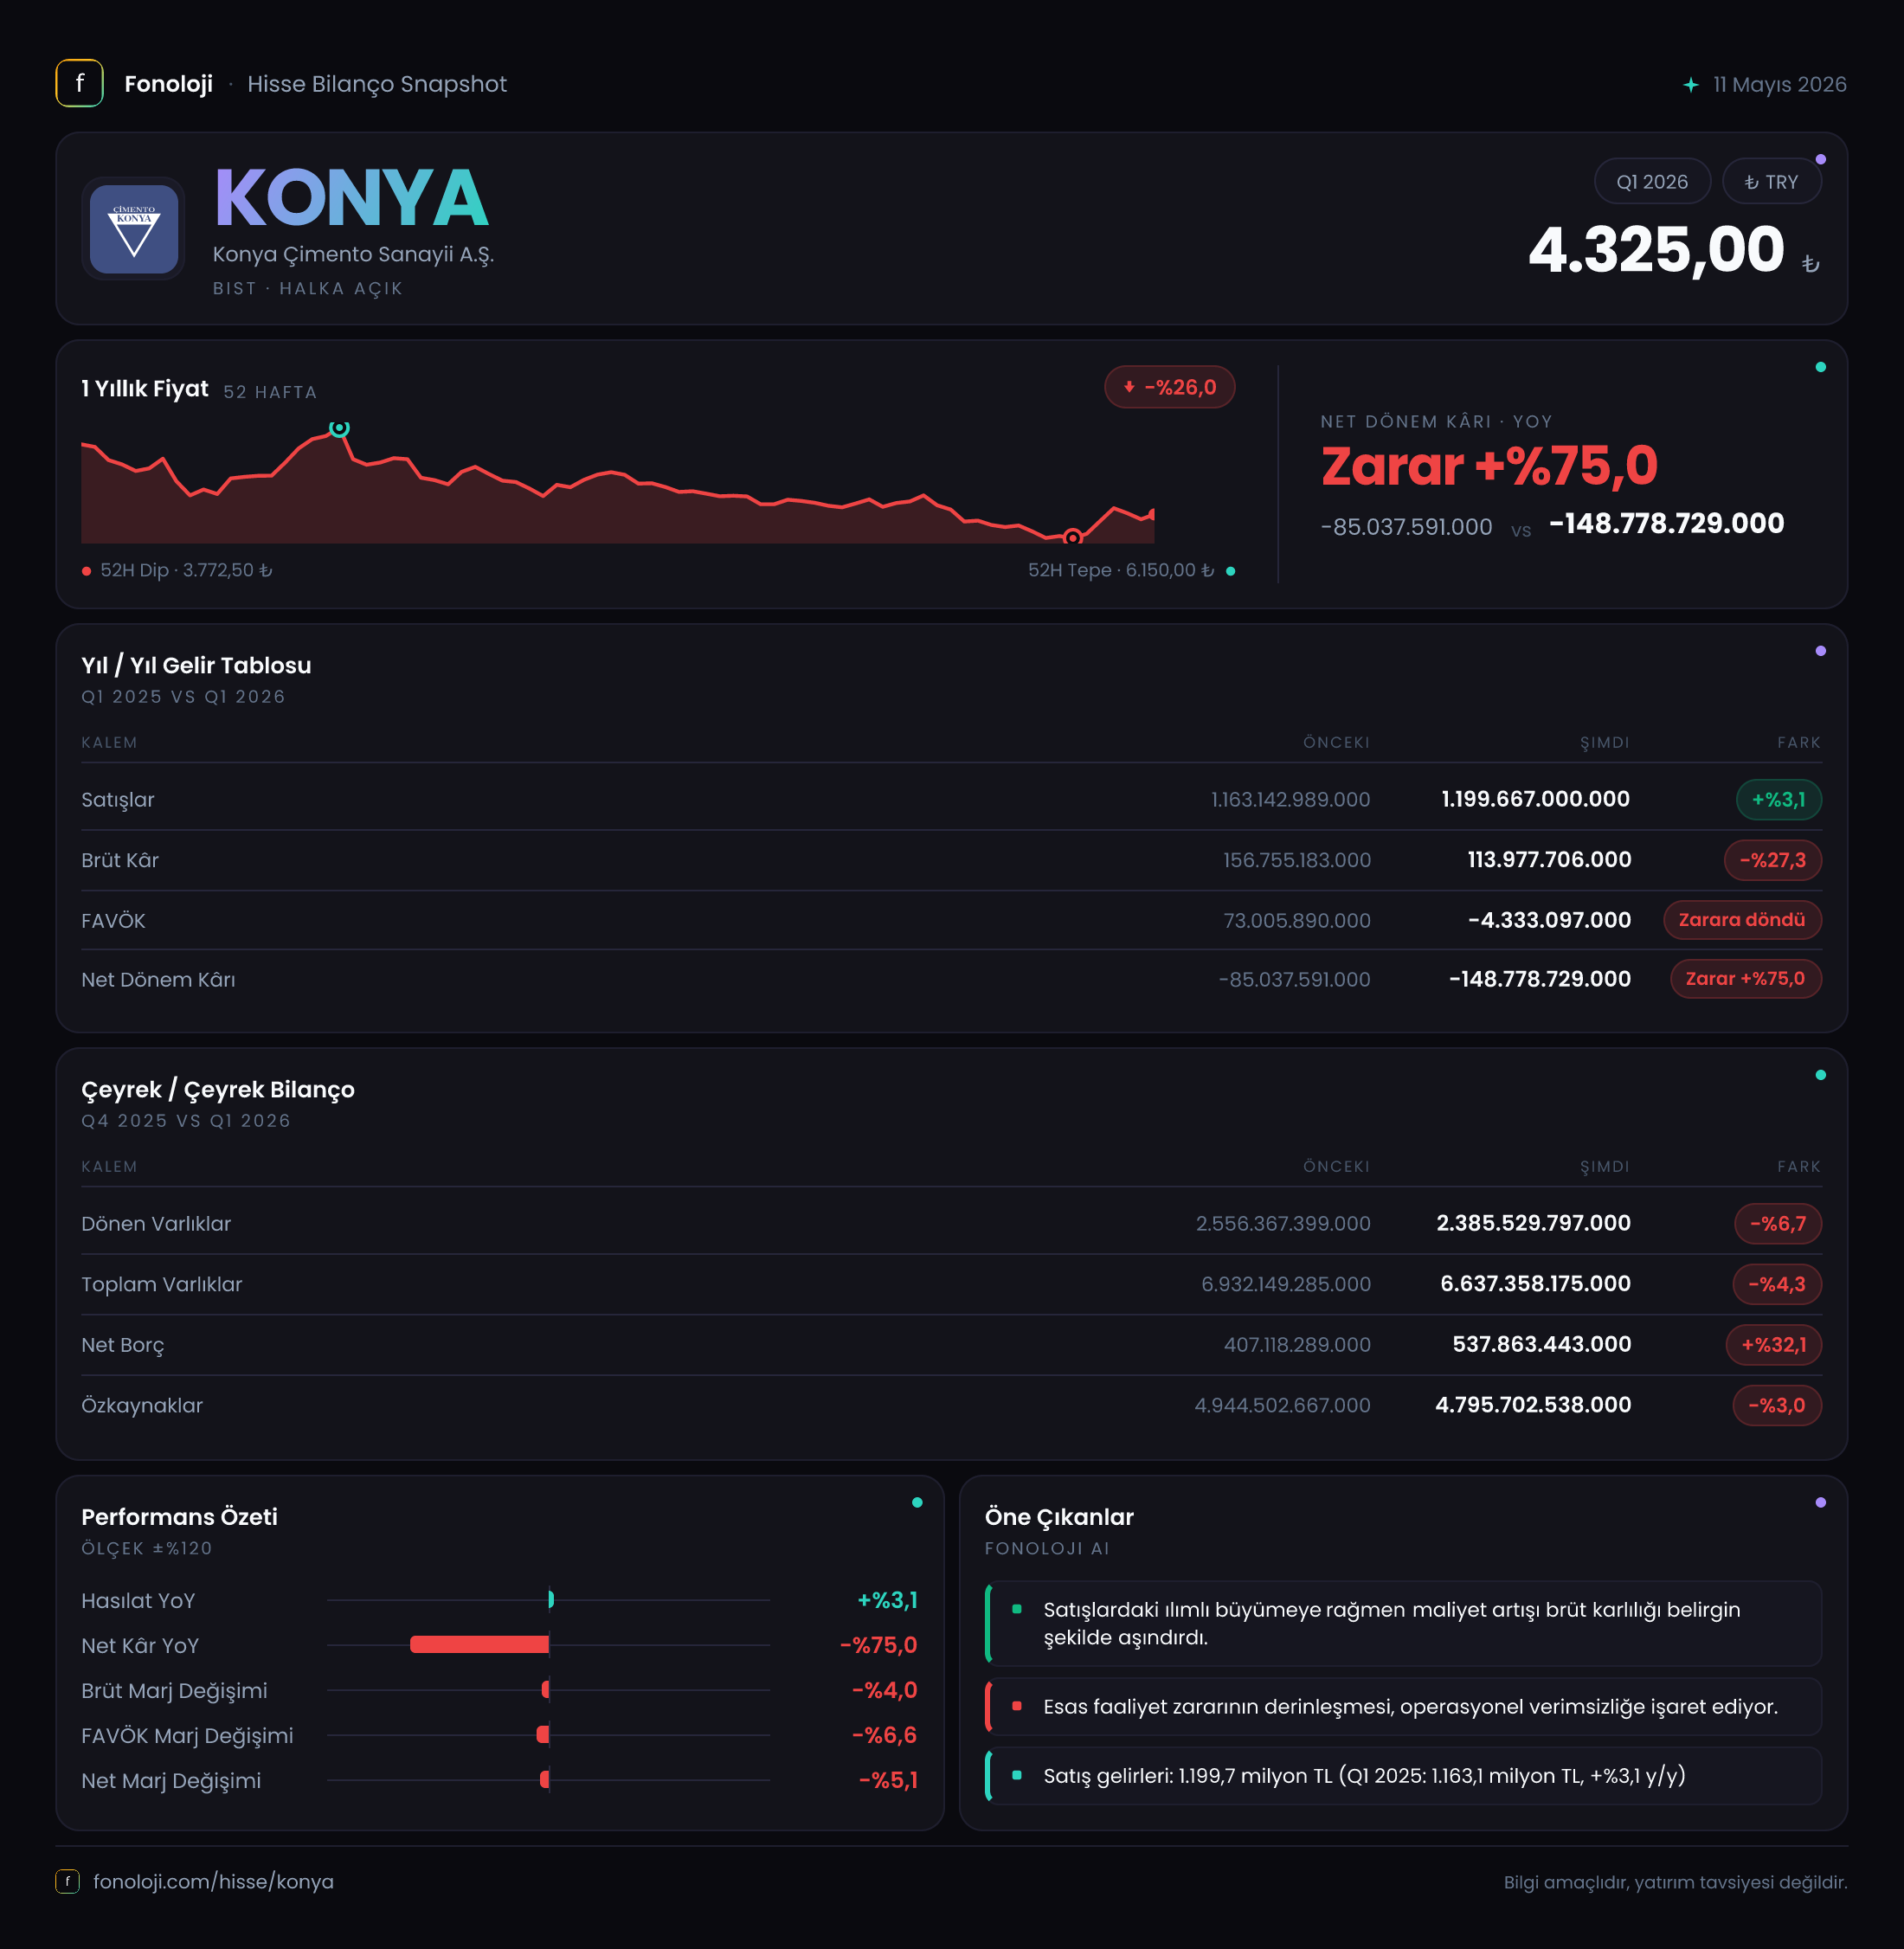Viewport: 1904px width, 1949px height.
Task: Click the purple dot on Gelir Tablosu card
Action: [x=1820, y=651]
